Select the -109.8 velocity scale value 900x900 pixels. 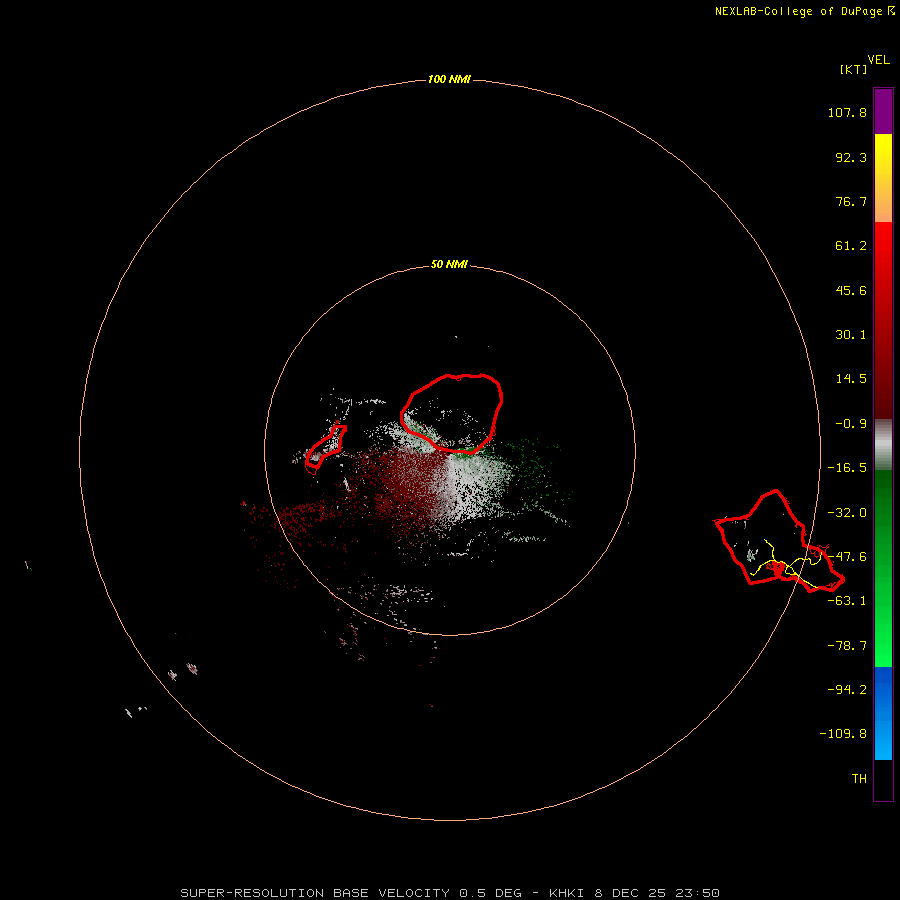coord(843,734)
